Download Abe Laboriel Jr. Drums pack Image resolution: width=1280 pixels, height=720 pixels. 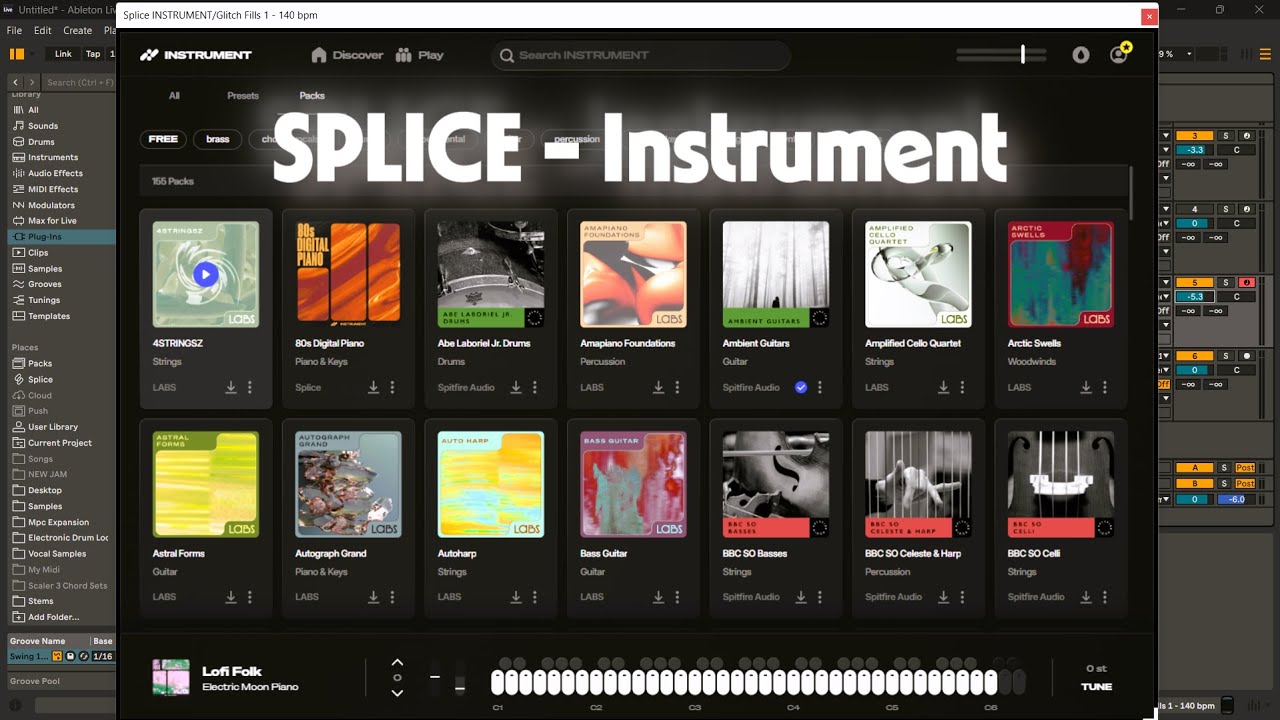[x=516, y=387]
